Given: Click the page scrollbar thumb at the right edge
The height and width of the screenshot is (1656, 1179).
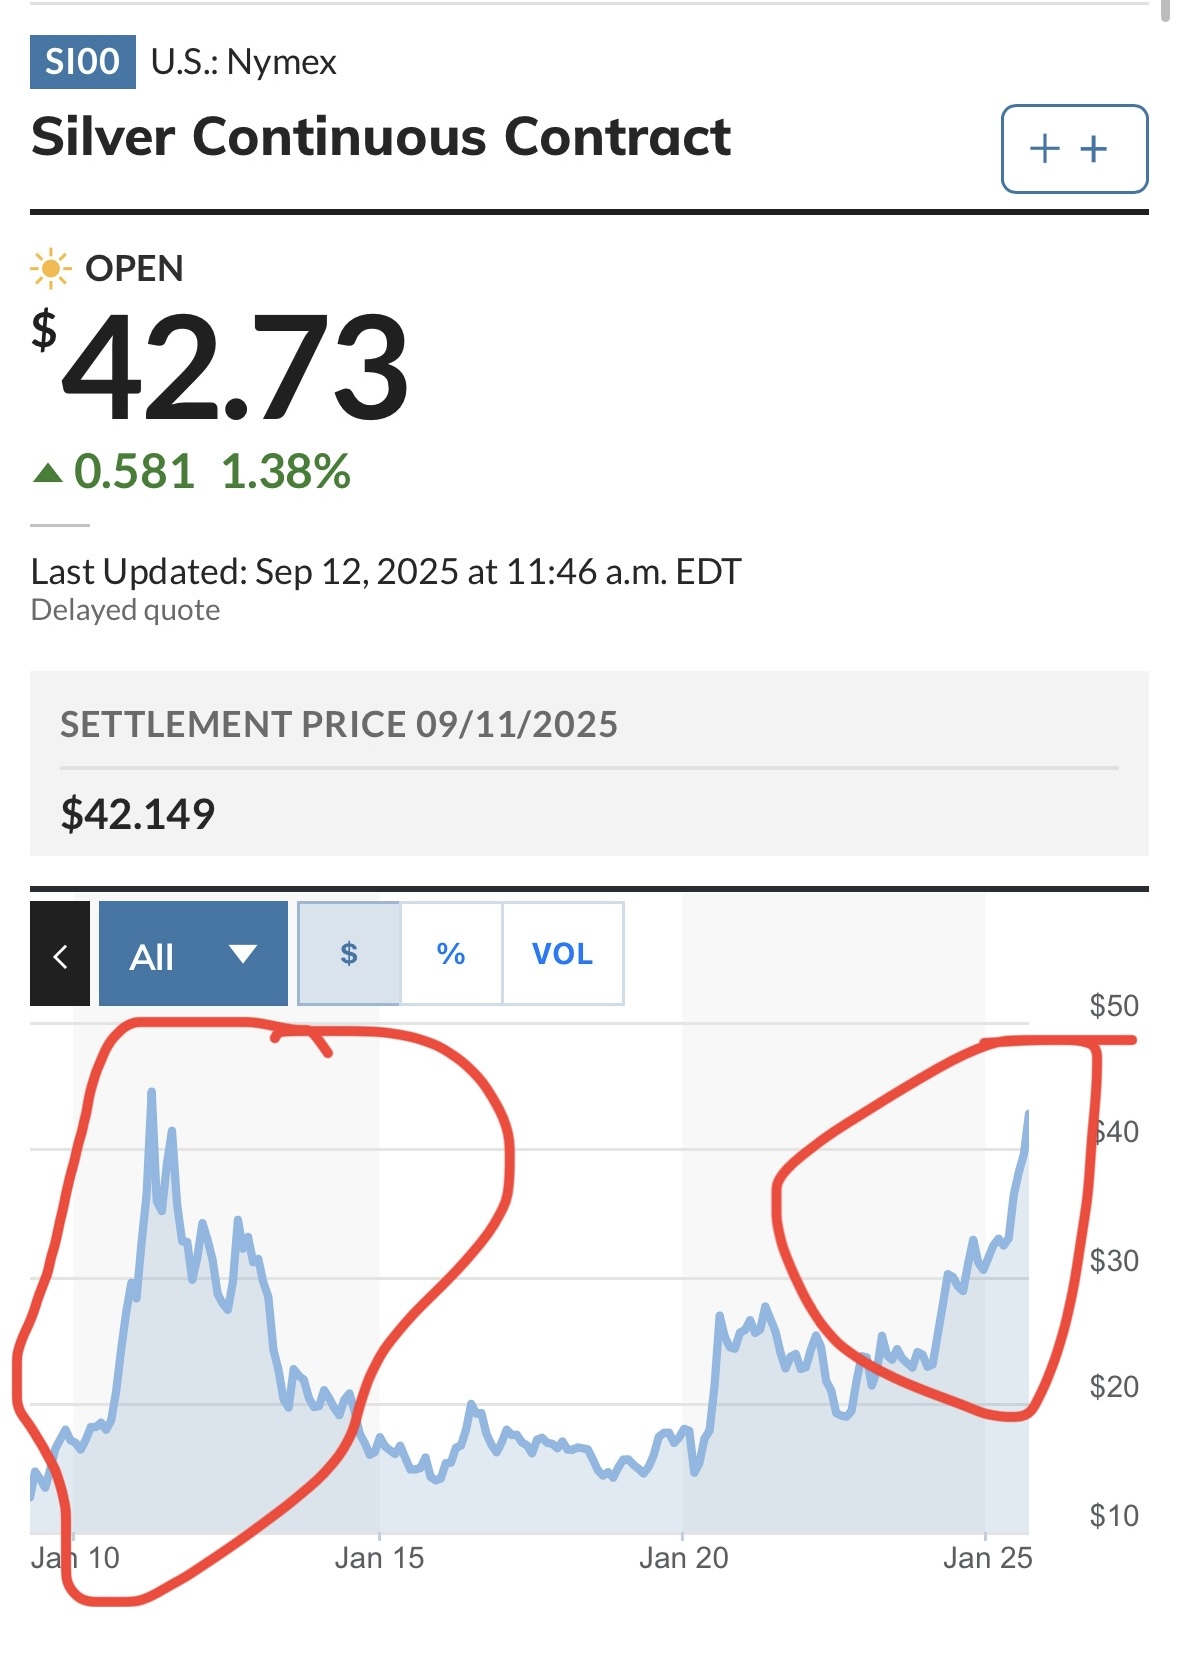Looking at the screenshot, I should [x=1165, y=10].
